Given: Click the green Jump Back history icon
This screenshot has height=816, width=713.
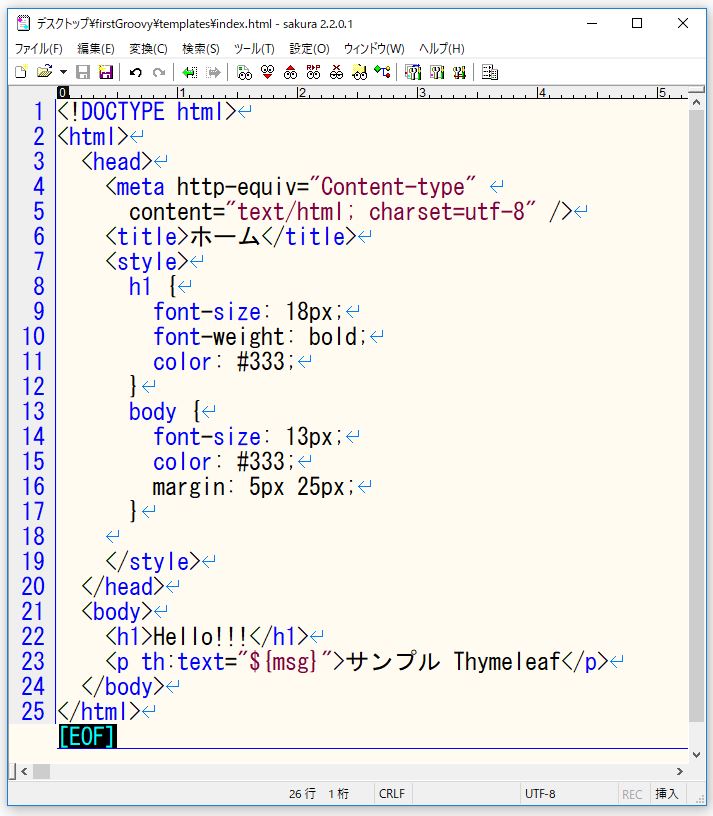Looking at the screenshot, I should [x=189, y=72].
